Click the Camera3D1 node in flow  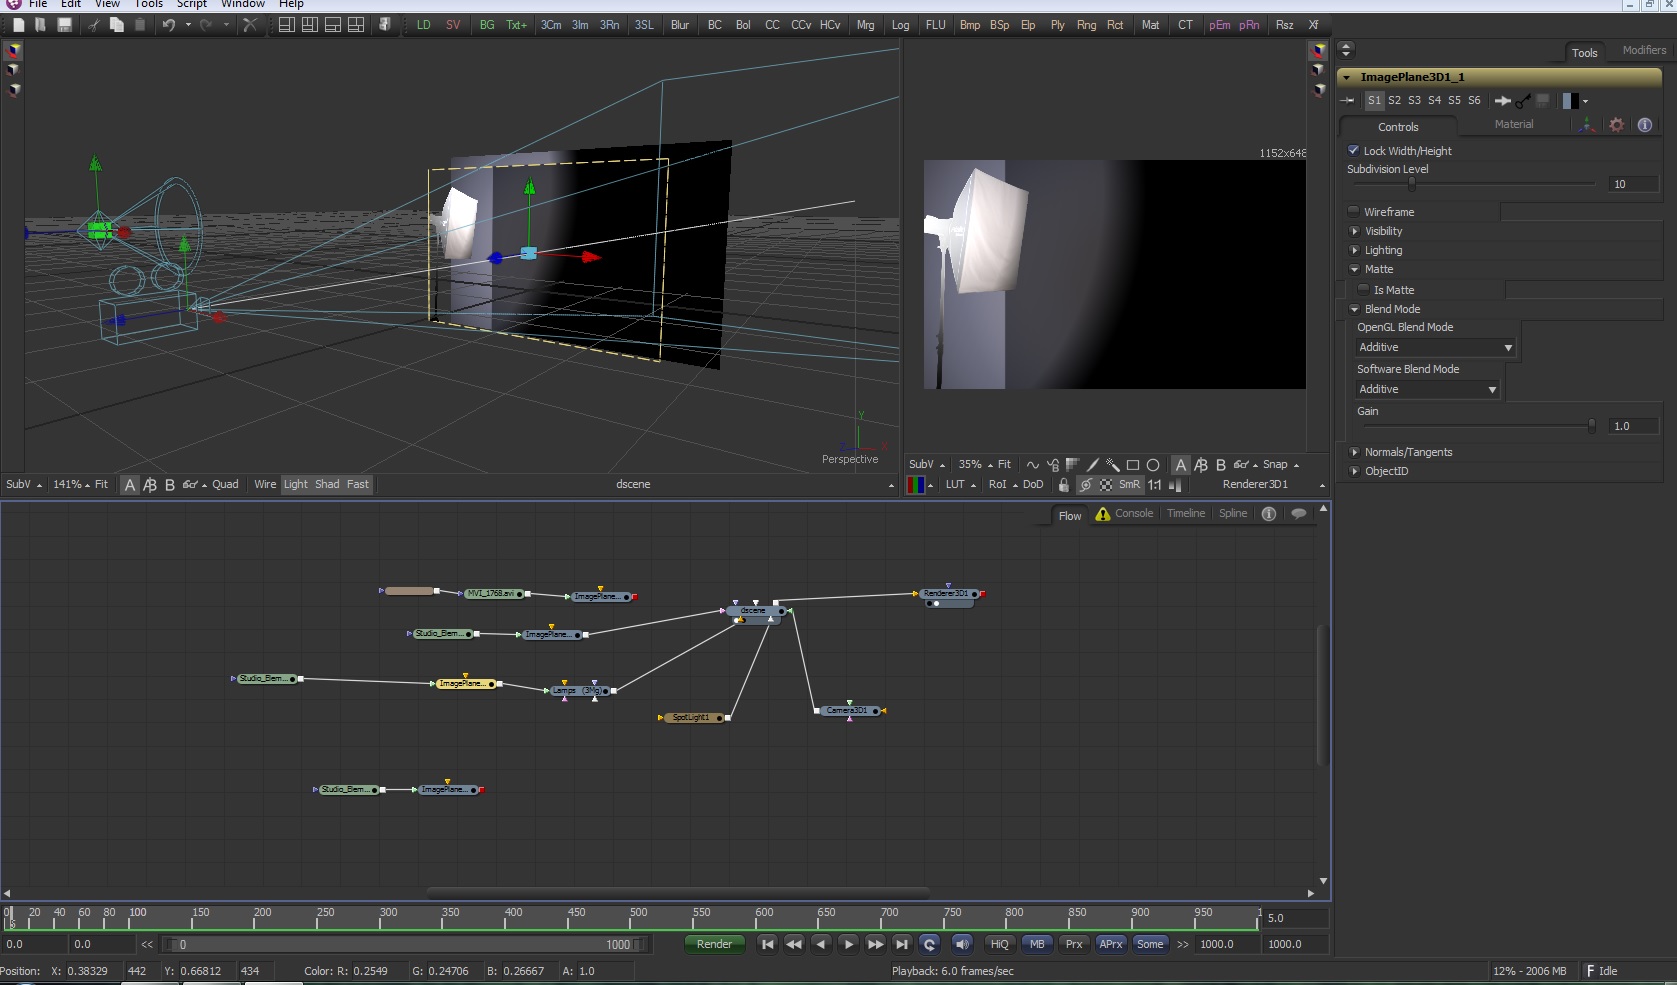pos(848,711)
